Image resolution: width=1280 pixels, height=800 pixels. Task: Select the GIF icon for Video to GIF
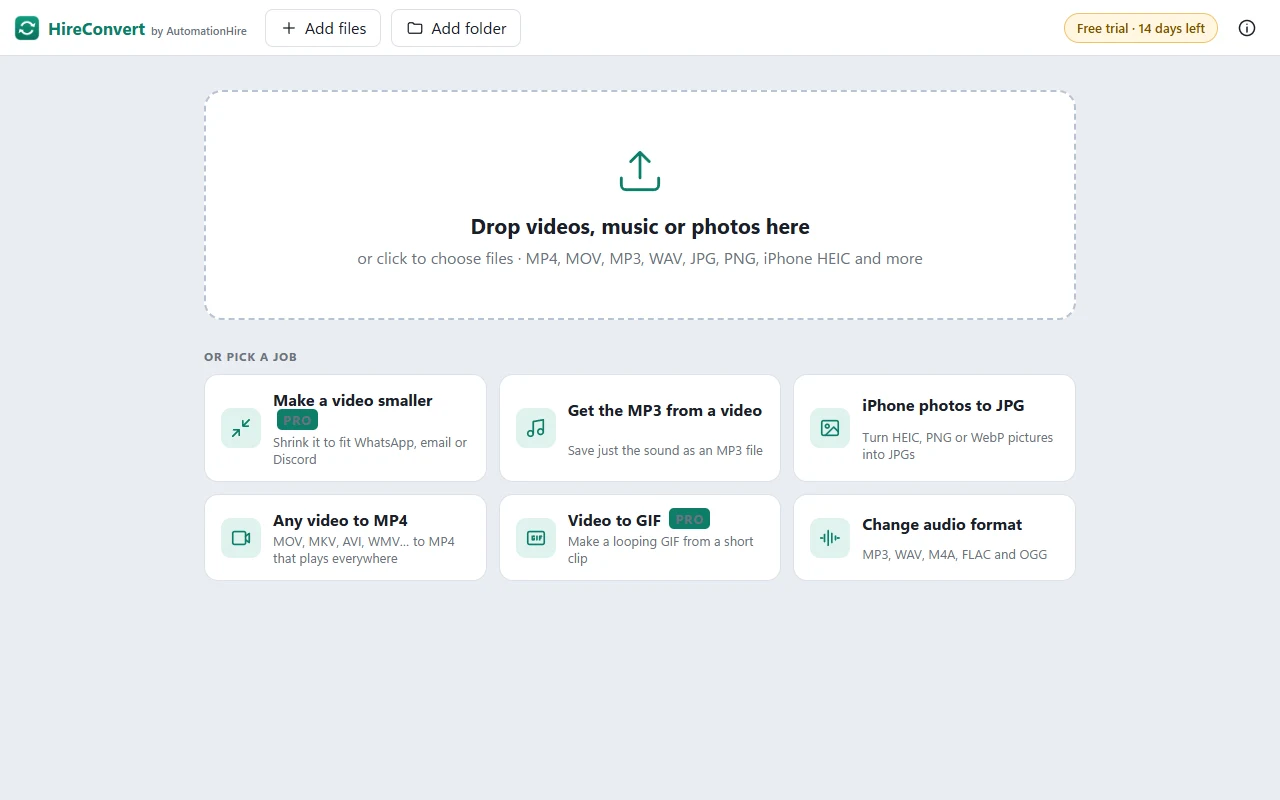(x=536, y=538)
